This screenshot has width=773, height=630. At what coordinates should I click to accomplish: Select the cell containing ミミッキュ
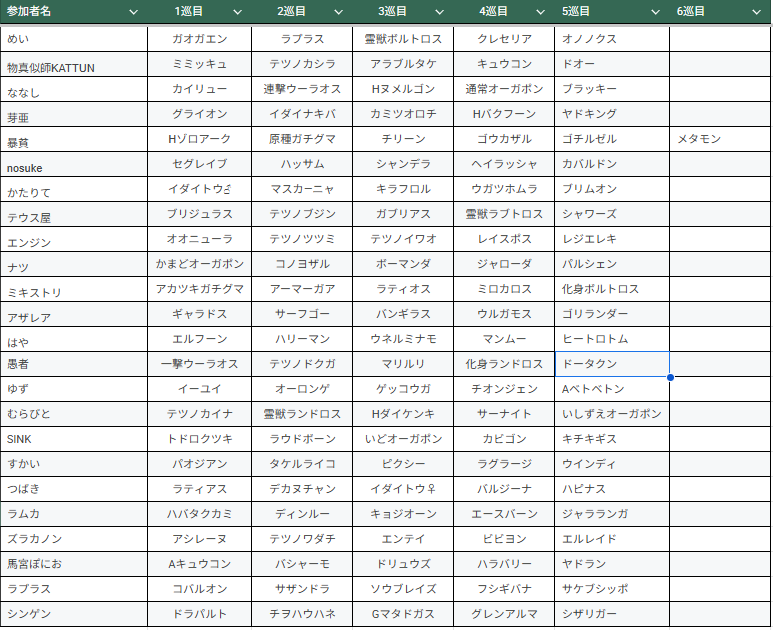[200, 64]
